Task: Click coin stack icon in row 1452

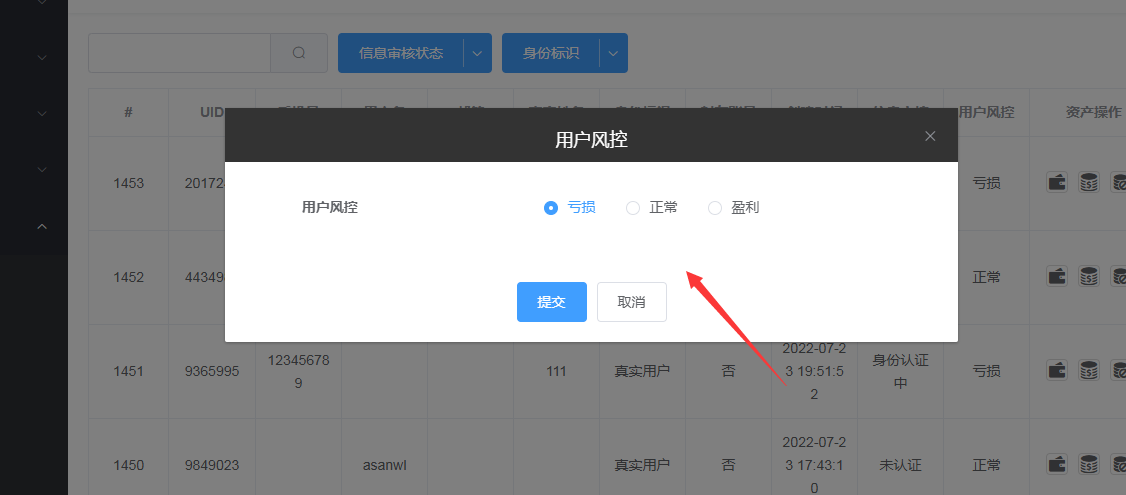Action: coord(1089,276)
